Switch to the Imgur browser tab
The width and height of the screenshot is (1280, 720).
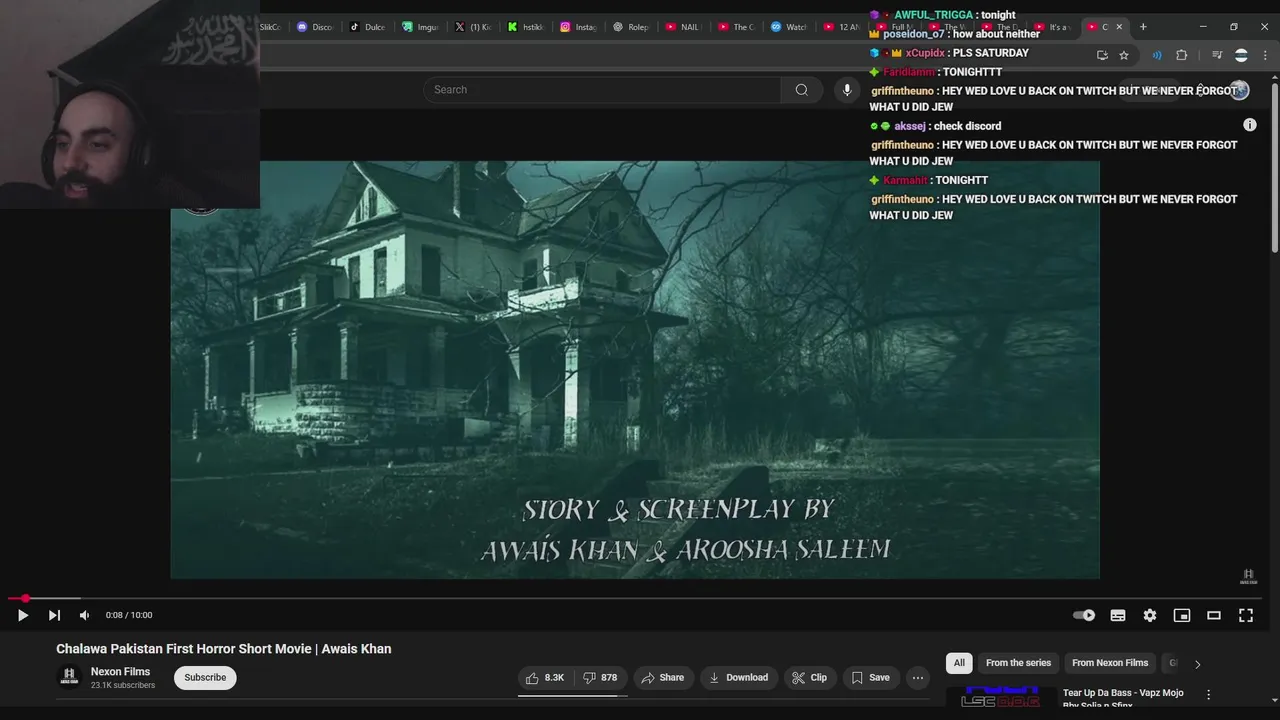tap(421, 27)
